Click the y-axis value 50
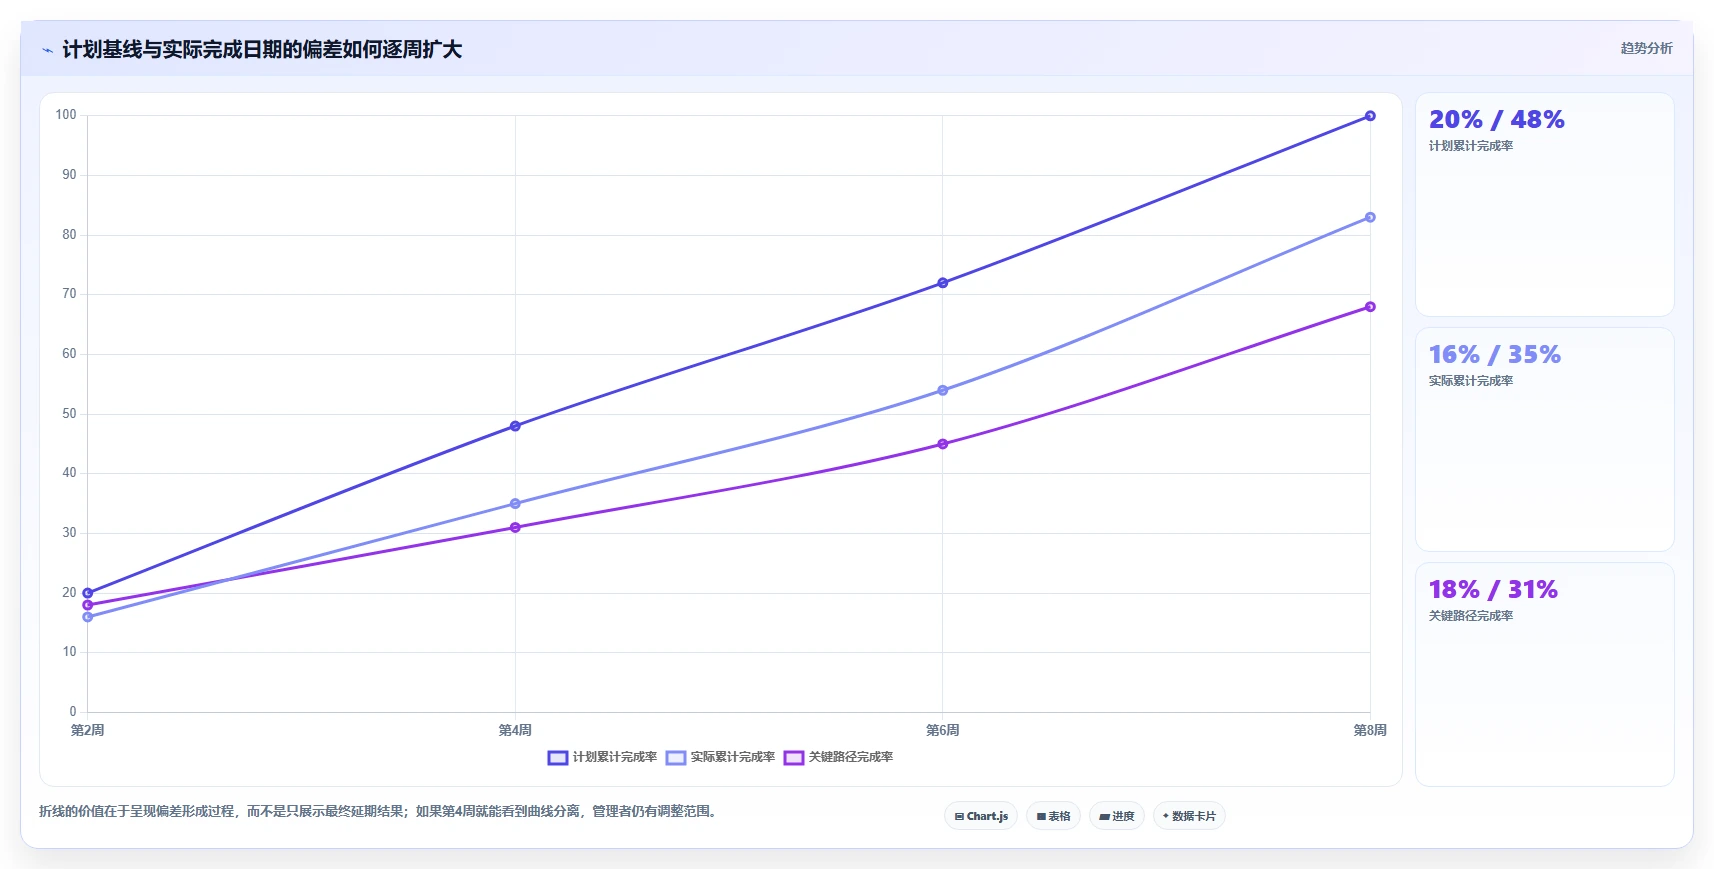This screenshot has width=1714, height=869. (69, 414)
